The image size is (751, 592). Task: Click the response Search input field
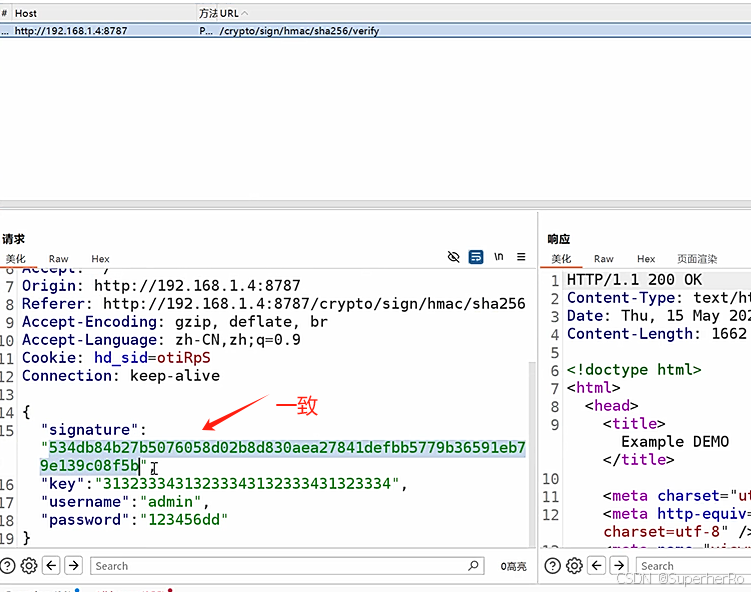[x=693, y=566]
